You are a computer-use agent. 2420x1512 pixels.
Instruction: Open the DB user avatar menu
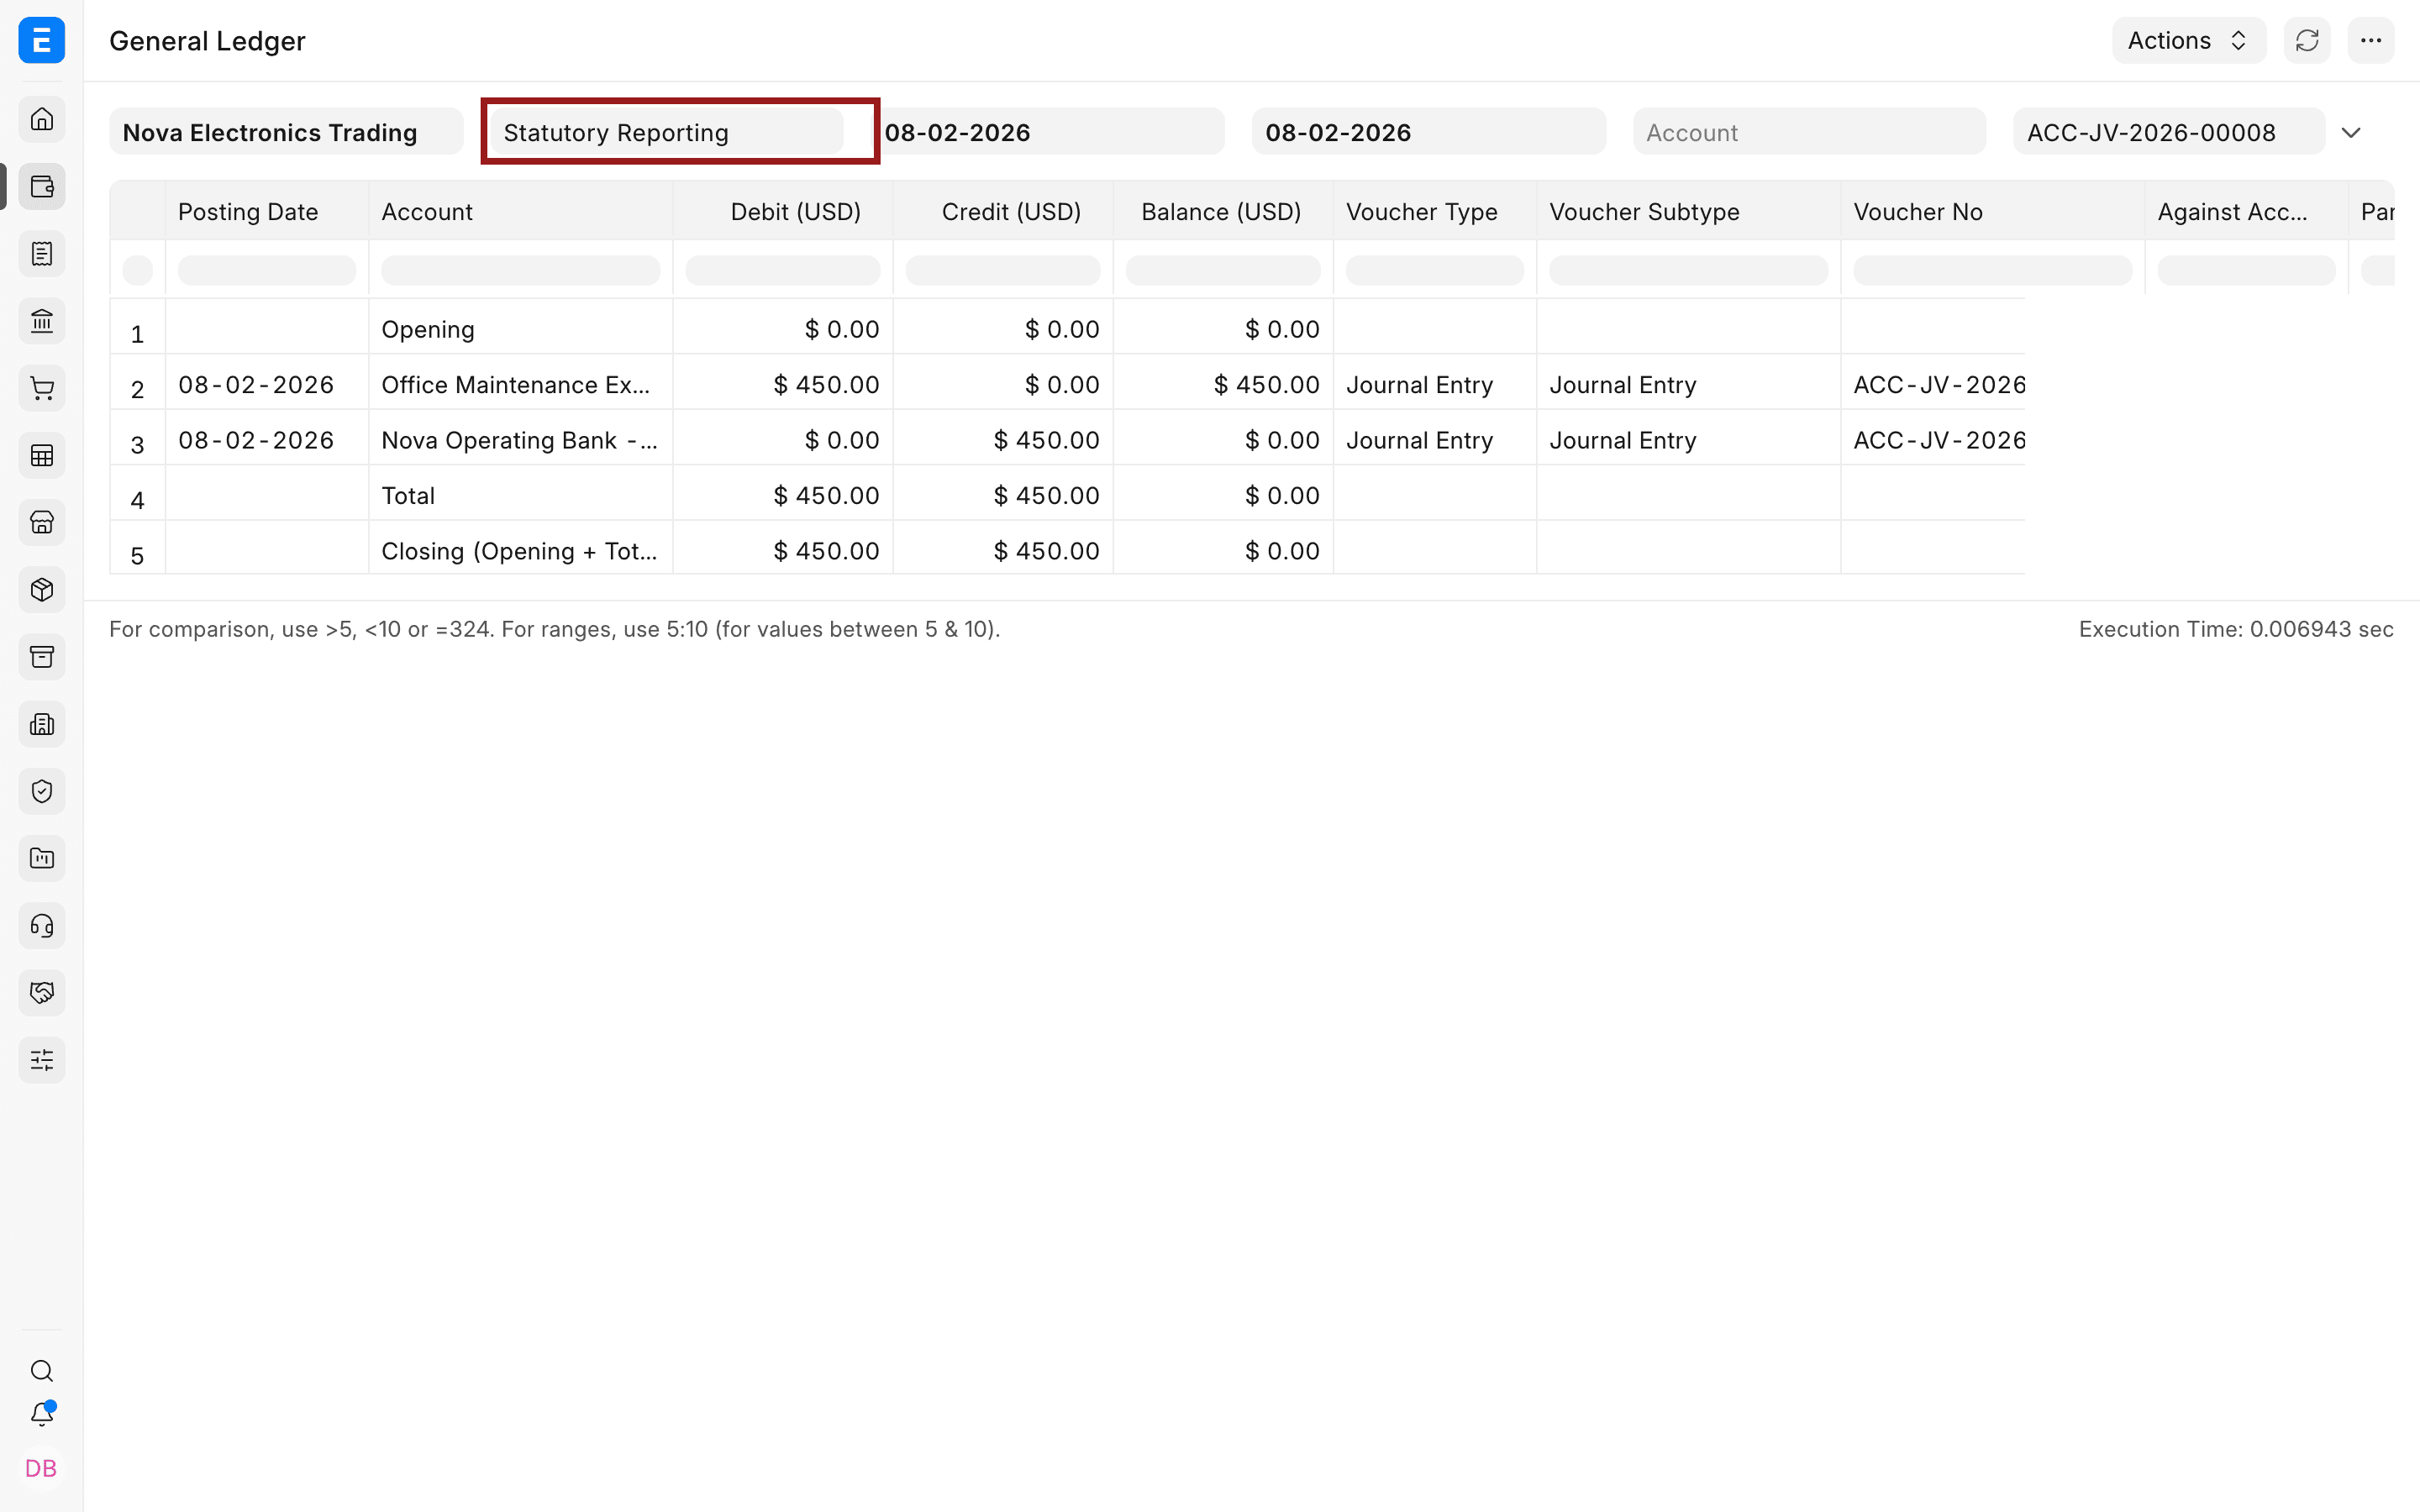(41, 1468)
